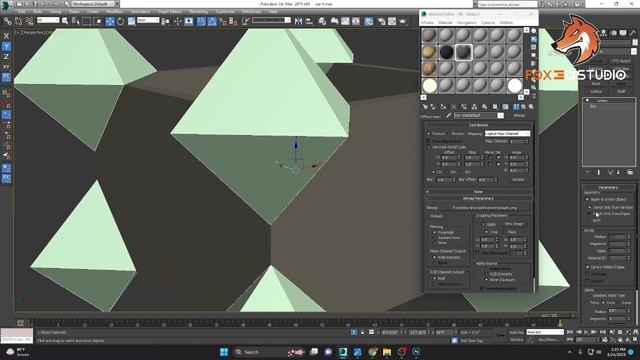Click the Align tool
The image size is (640, 360).
coord(309,21)
